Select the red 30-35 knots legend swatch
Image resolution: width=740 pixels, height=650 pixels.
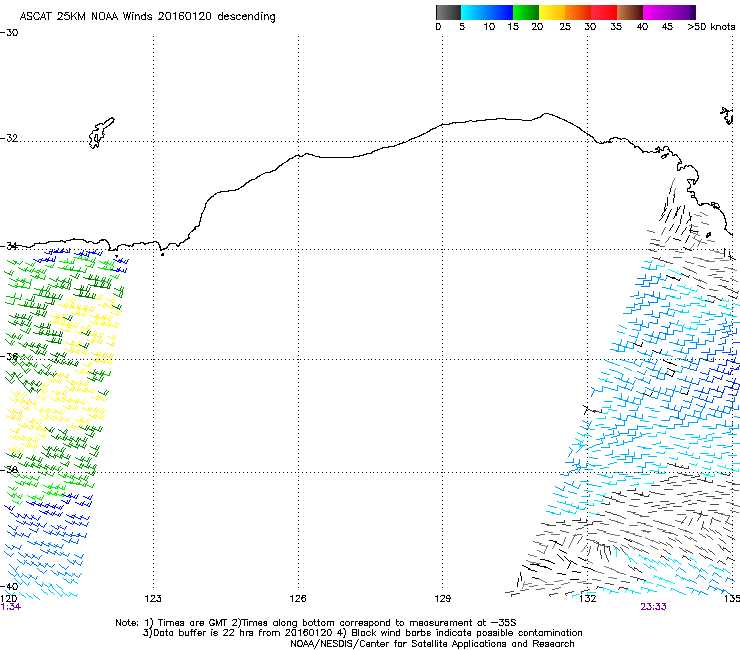[x=604, y=12]
